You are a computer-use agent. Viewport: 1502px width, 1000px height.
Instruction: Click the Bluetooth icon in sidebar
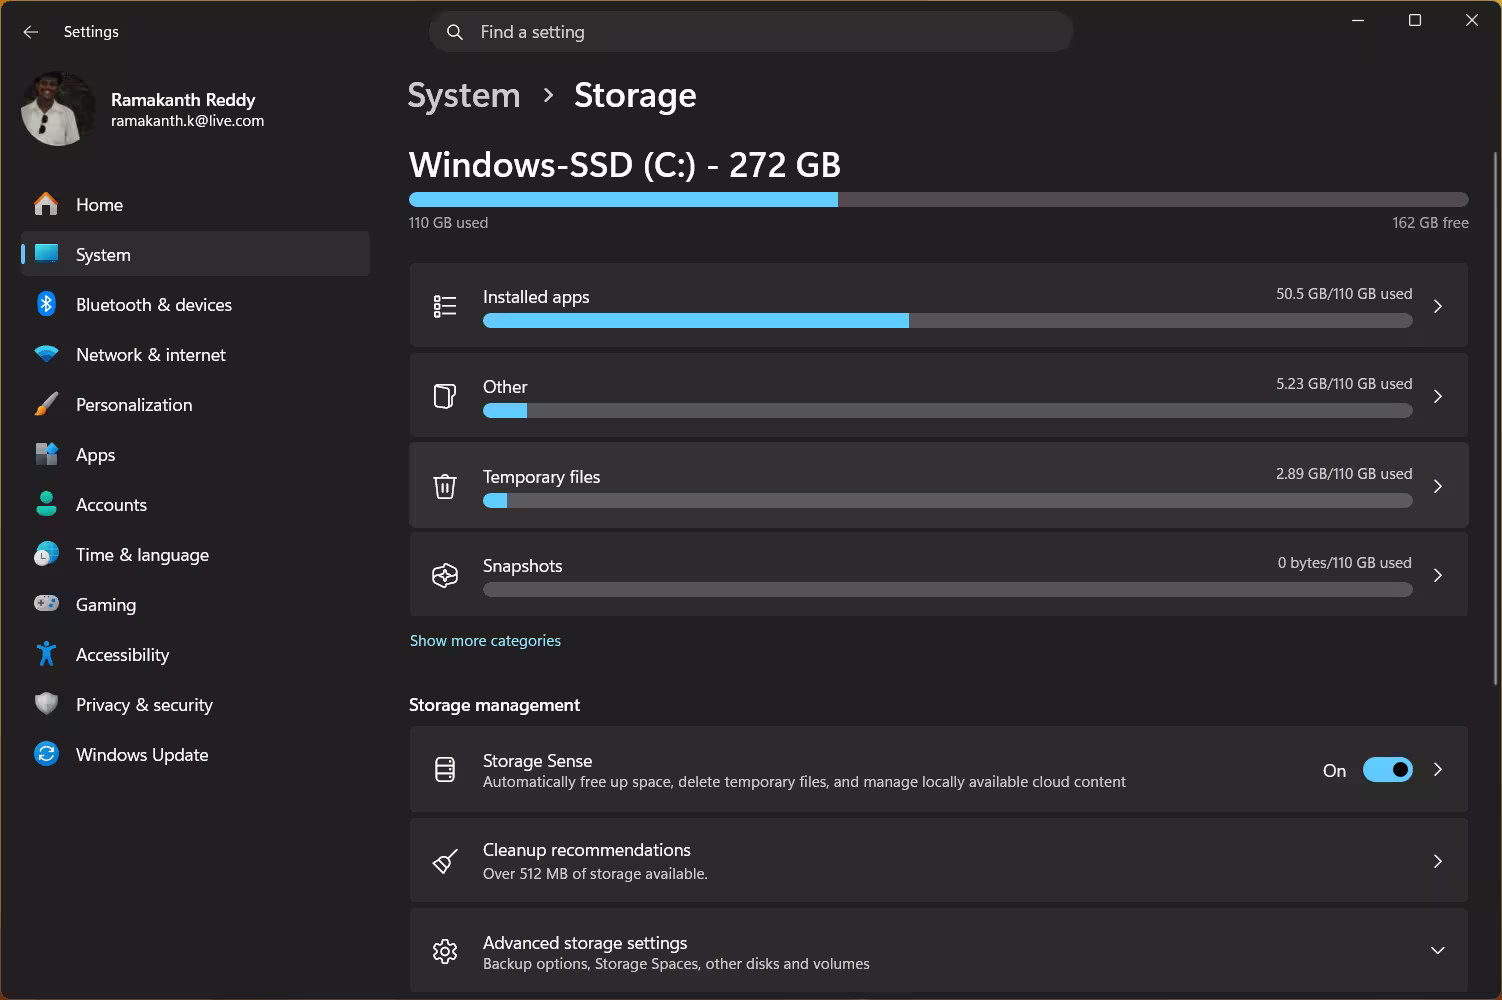pyautogui.click(x=46, y=304)
